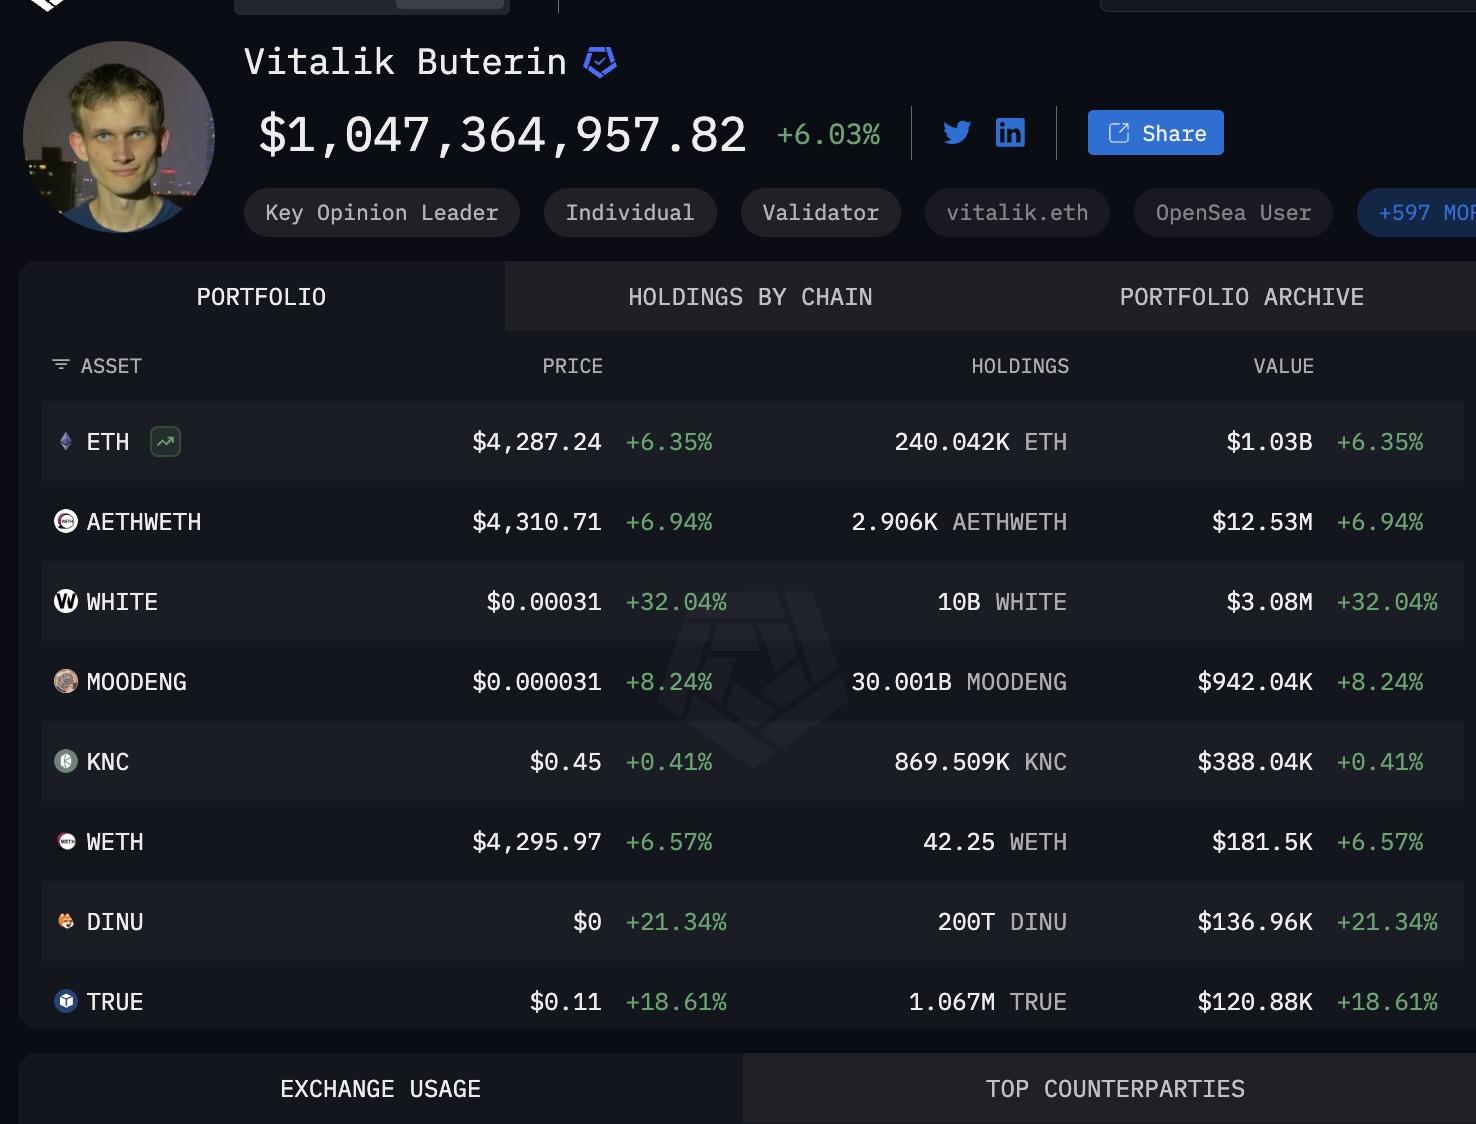Click the ETH asset name
This screenshot has width=1476, height=1124.
click(x=108, y=442)
